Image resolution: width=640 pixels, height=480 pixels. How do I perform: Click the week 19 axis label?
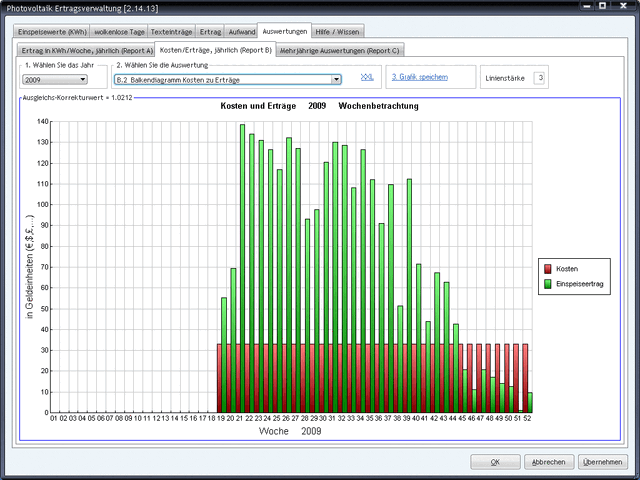221,418
